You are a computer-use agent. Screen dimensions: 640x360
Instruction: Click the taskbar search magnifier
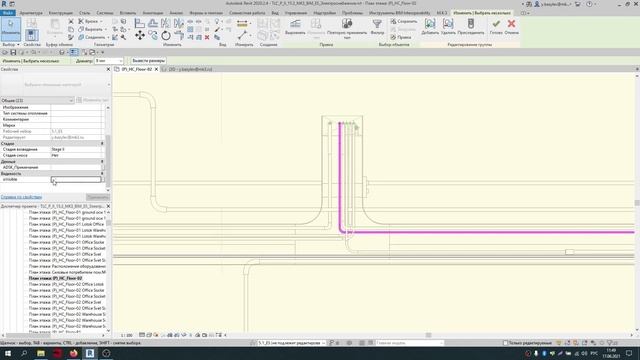pyautogui.click(x=24, y=353)
